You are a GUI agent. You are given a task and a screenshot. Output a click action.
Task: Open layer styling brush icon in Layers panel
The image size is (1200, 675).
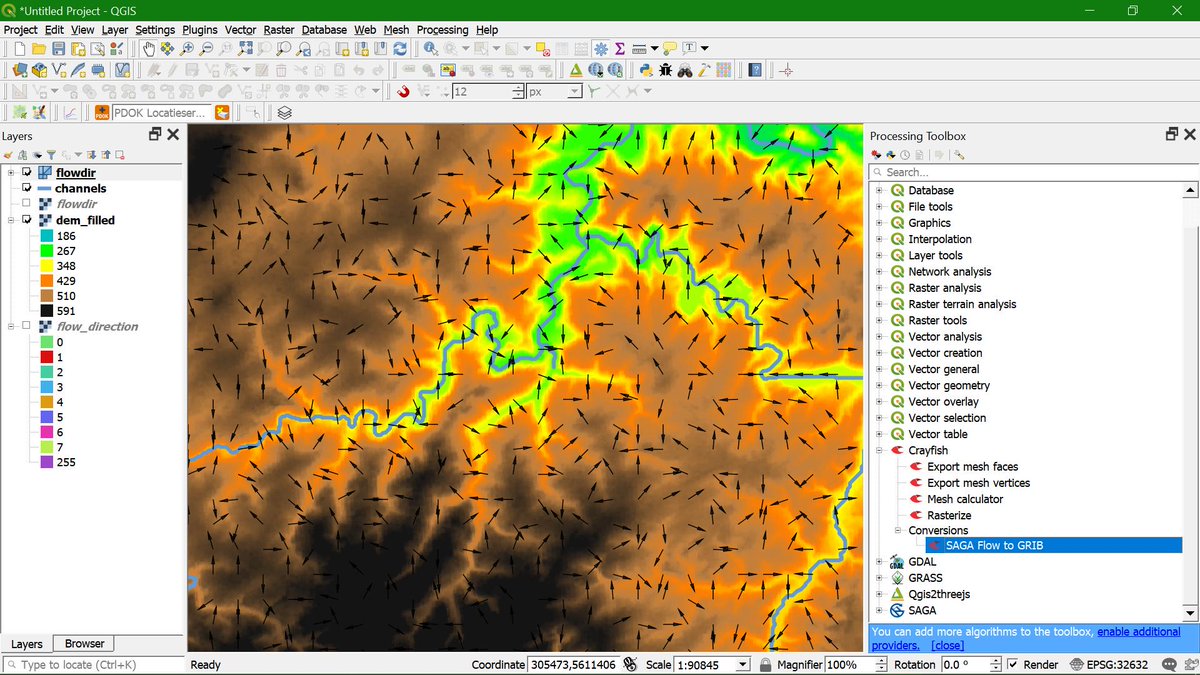[9, 155]
